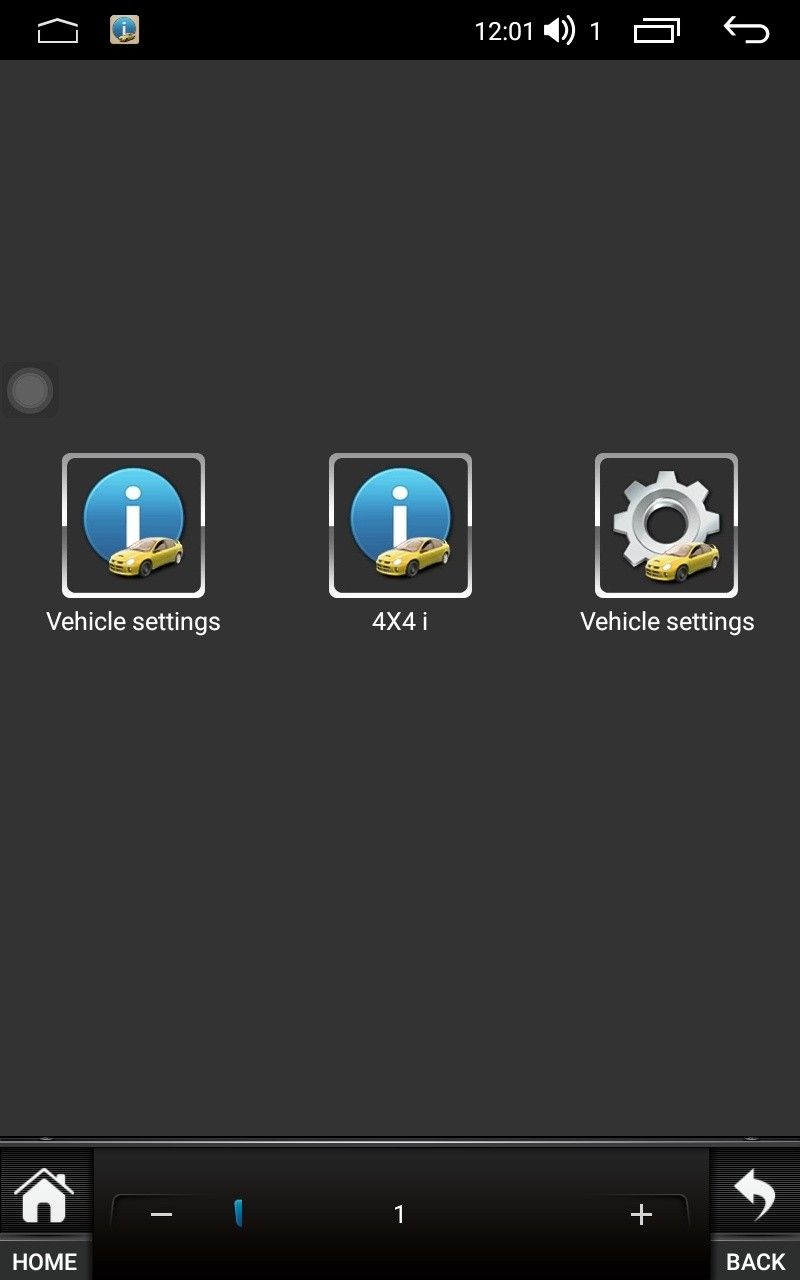This screenshot has height=1280, width=800.
Task: Tap the speaker volume icon in status bar
Action: [x=559, y=31]
